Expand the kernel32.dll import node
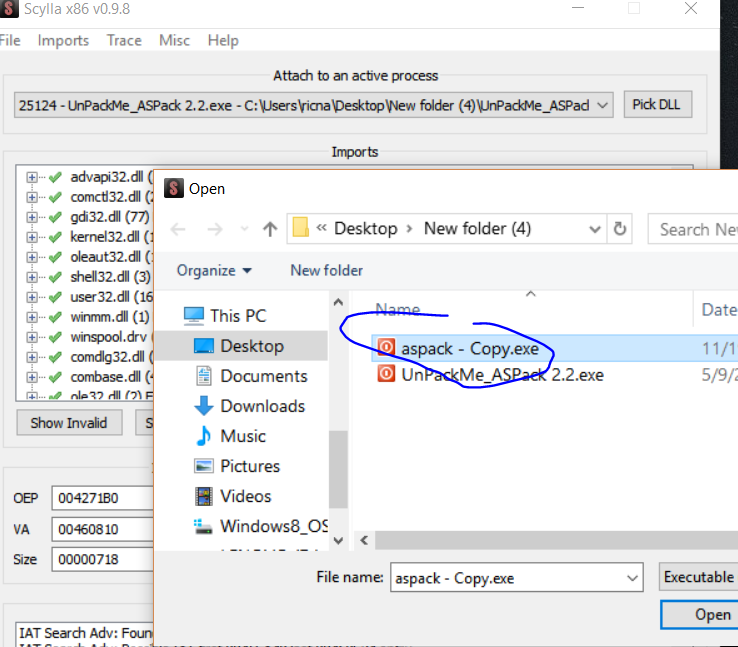Viewport: 738px width, 647px height. (32, 237)
